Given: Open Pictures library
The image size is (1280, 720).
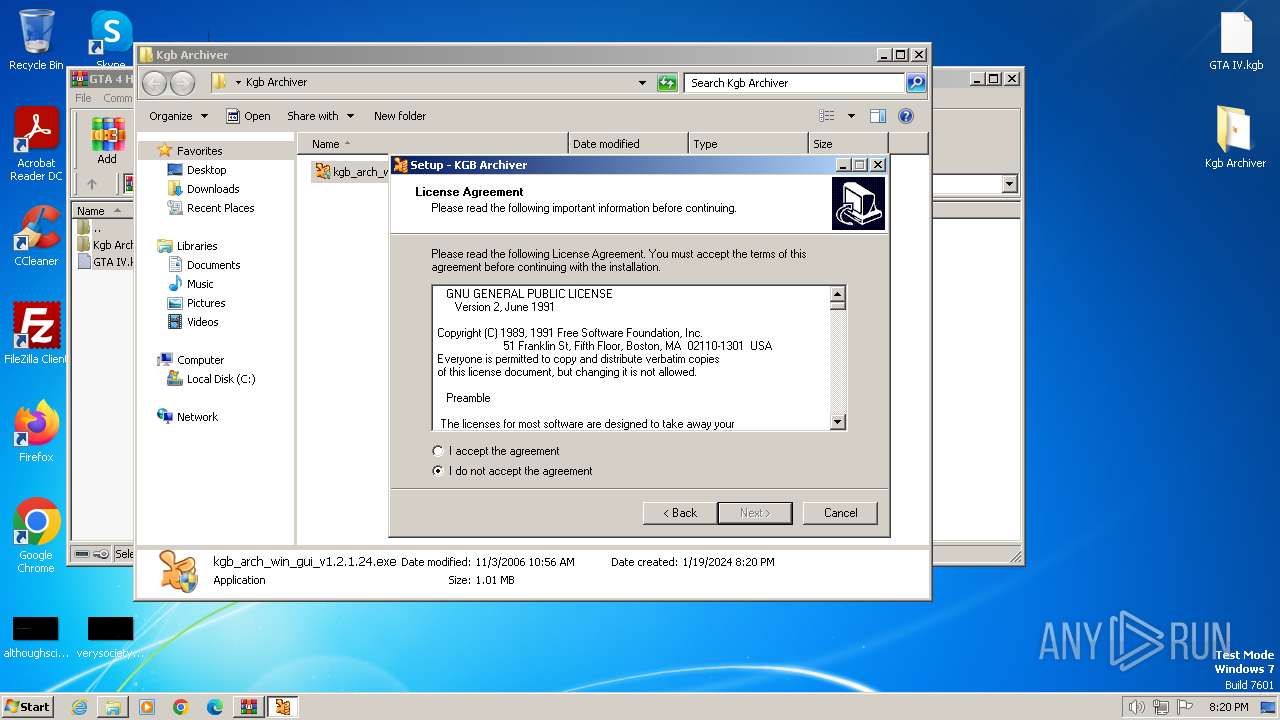Looking at the screenshot, I should point(206,303).
